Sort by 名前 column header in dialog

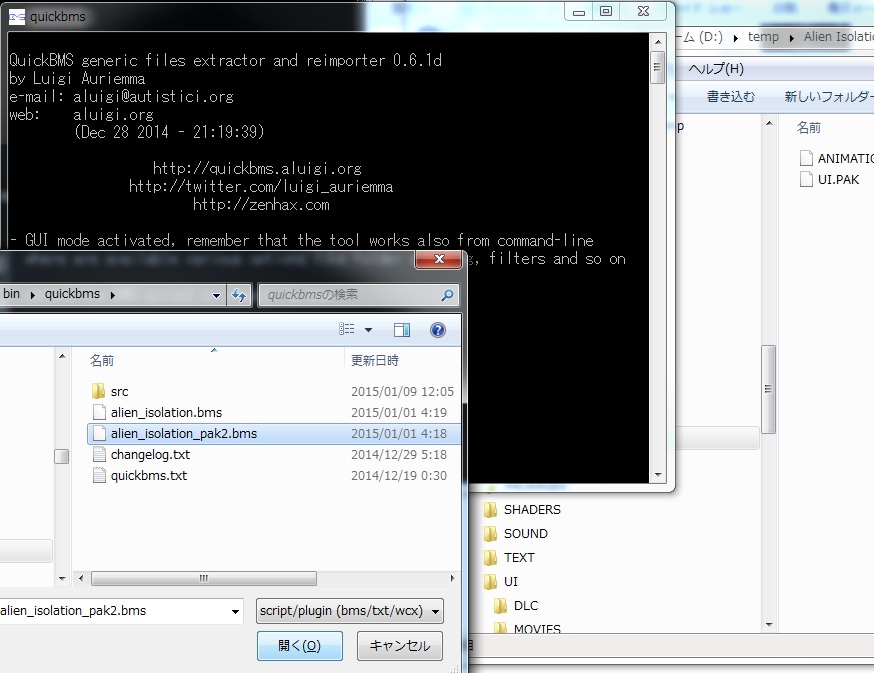102,361
